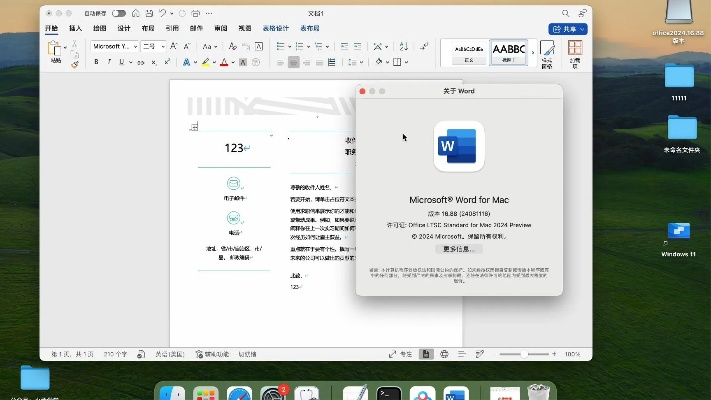Click the Italic formatting icon
The image size is (711, 400).
pyautogui.click(x=109, y=62)
